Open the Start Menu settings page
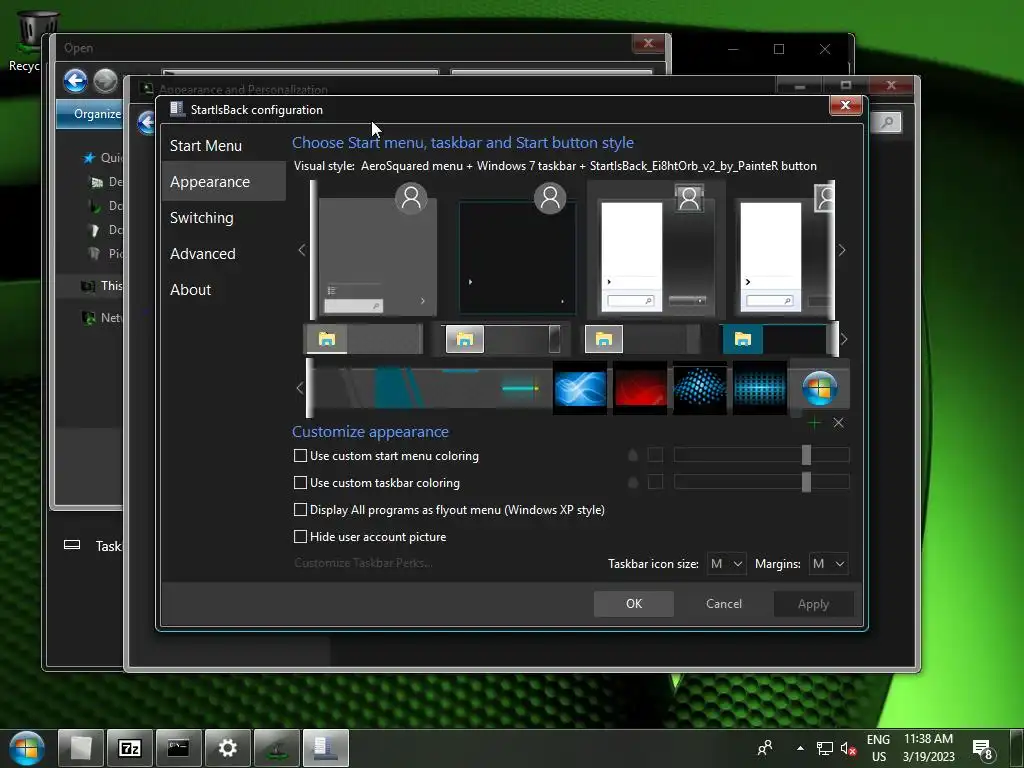This screenshot has width=1024, height=768. coord(206,146)
